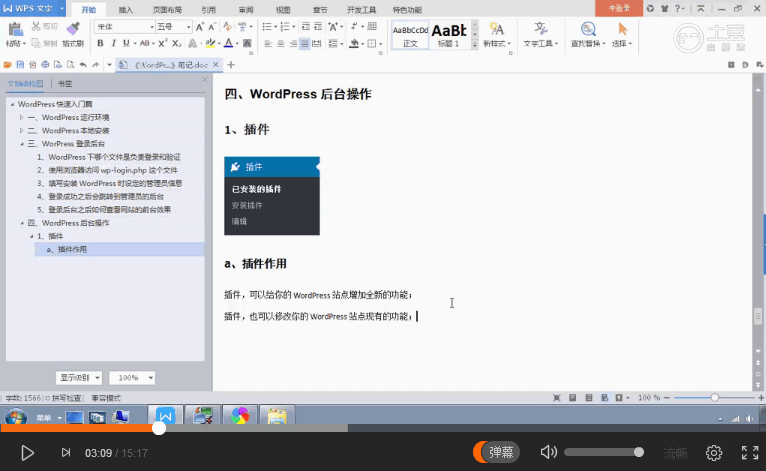Select the 标题 1 style
Screen dimensions: 766x471
pyautogui.click(x=448, y=35)
